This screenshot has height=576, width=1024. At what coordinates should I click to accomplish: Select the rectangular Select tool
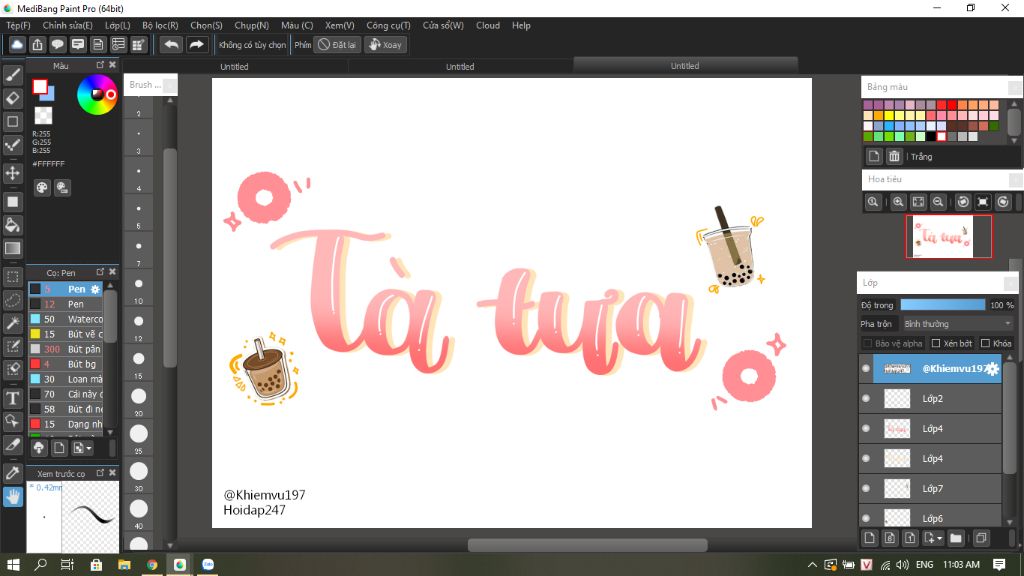pos(12,277)
